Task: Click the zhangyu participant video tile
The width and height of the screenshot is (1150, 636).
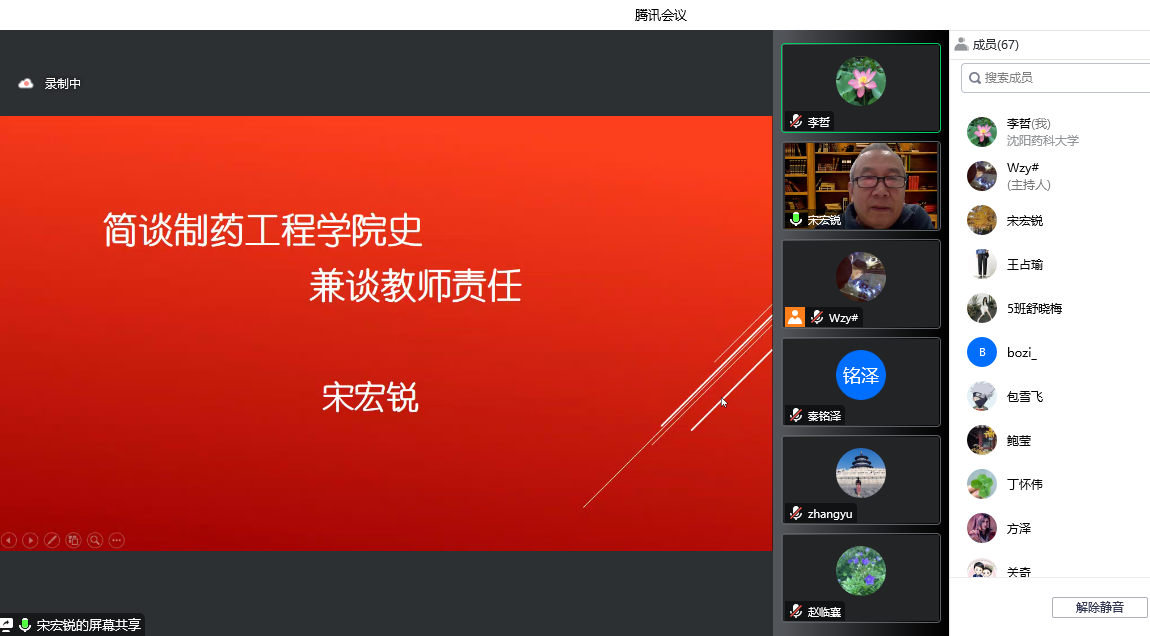Action: tap(861, 479)
